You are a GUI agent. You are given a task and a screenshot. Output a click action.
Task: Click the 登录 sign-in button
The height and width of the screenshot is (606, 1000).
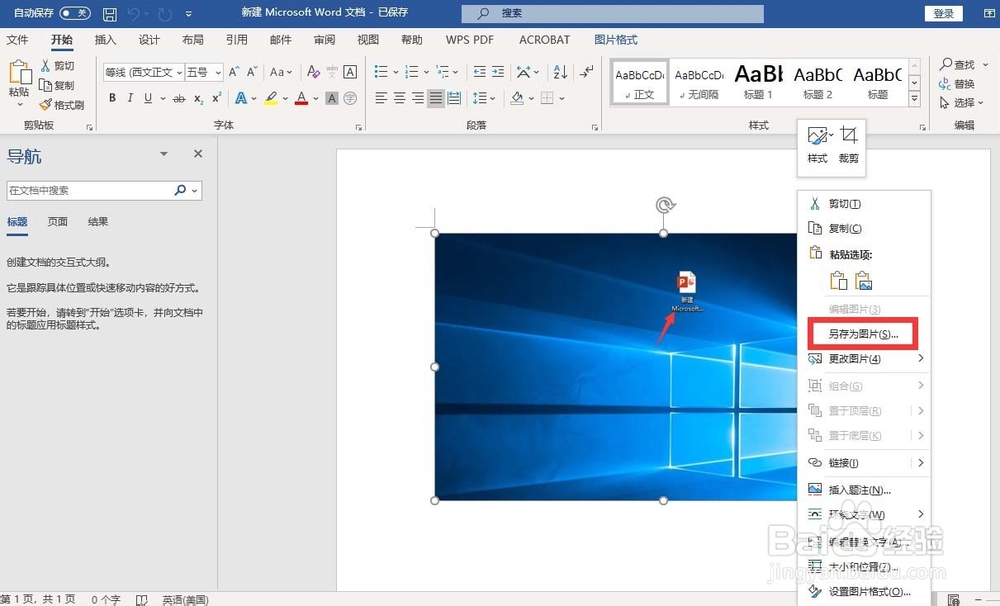[943, 13]
